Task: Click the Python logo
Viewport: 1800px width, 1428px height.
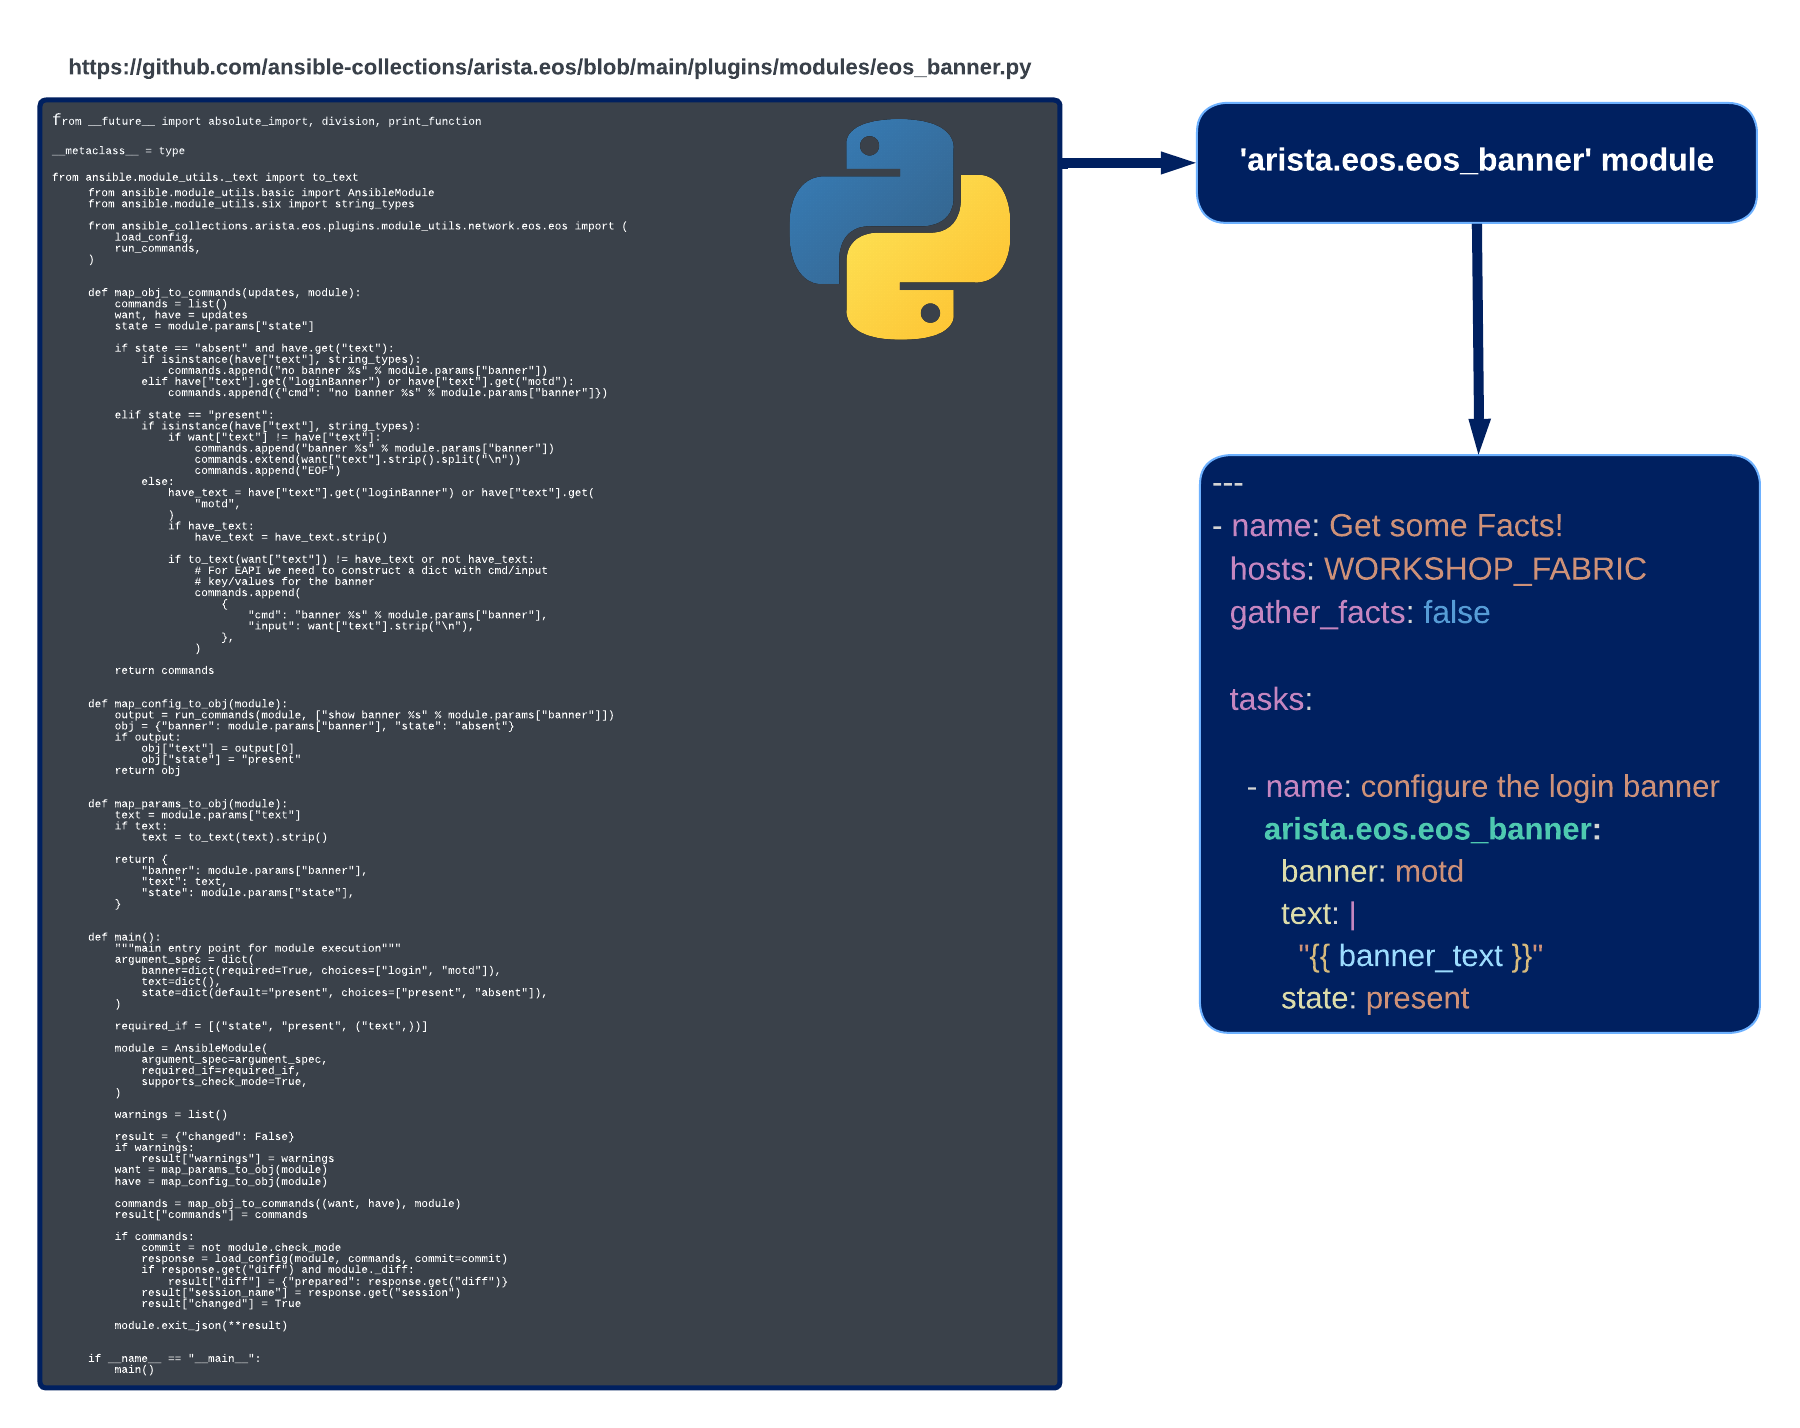Action: 899,229
